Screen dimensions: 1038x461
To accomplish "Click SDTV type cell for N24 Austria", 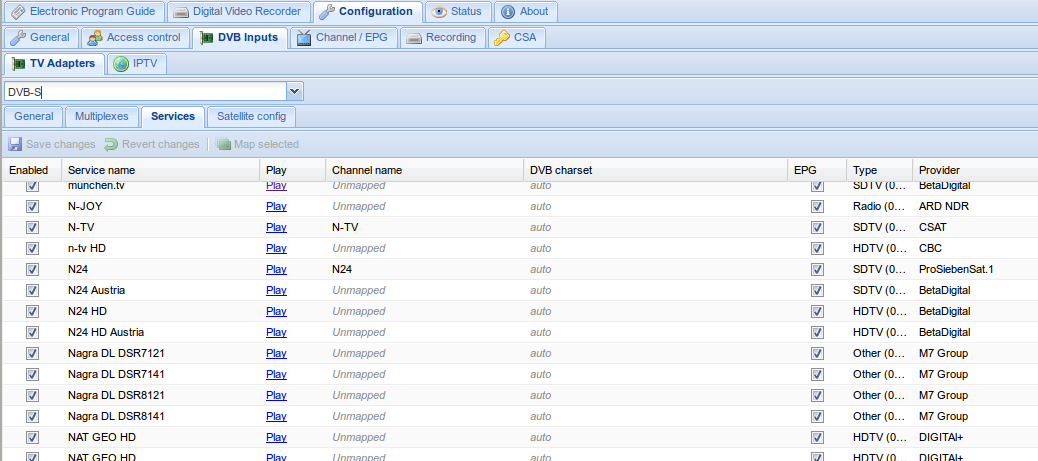I will coord(880,291).
